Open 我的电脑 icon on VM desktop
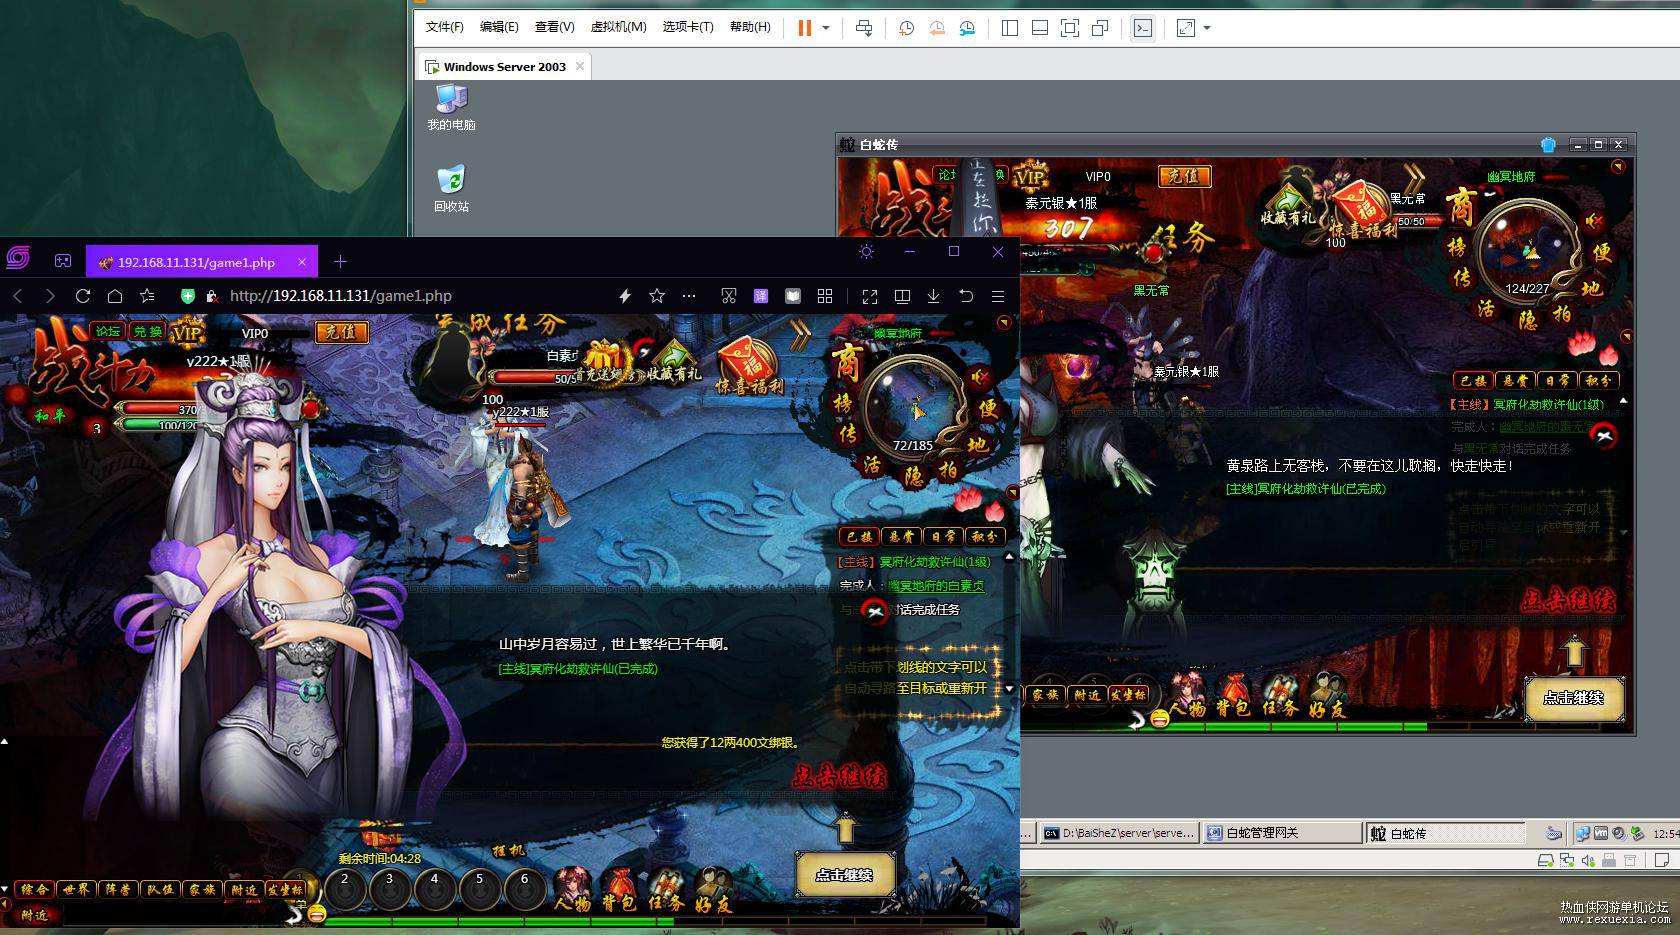The width and height of the screenshot is (1680, 935). pyautogui.click(x=451, y=107)
